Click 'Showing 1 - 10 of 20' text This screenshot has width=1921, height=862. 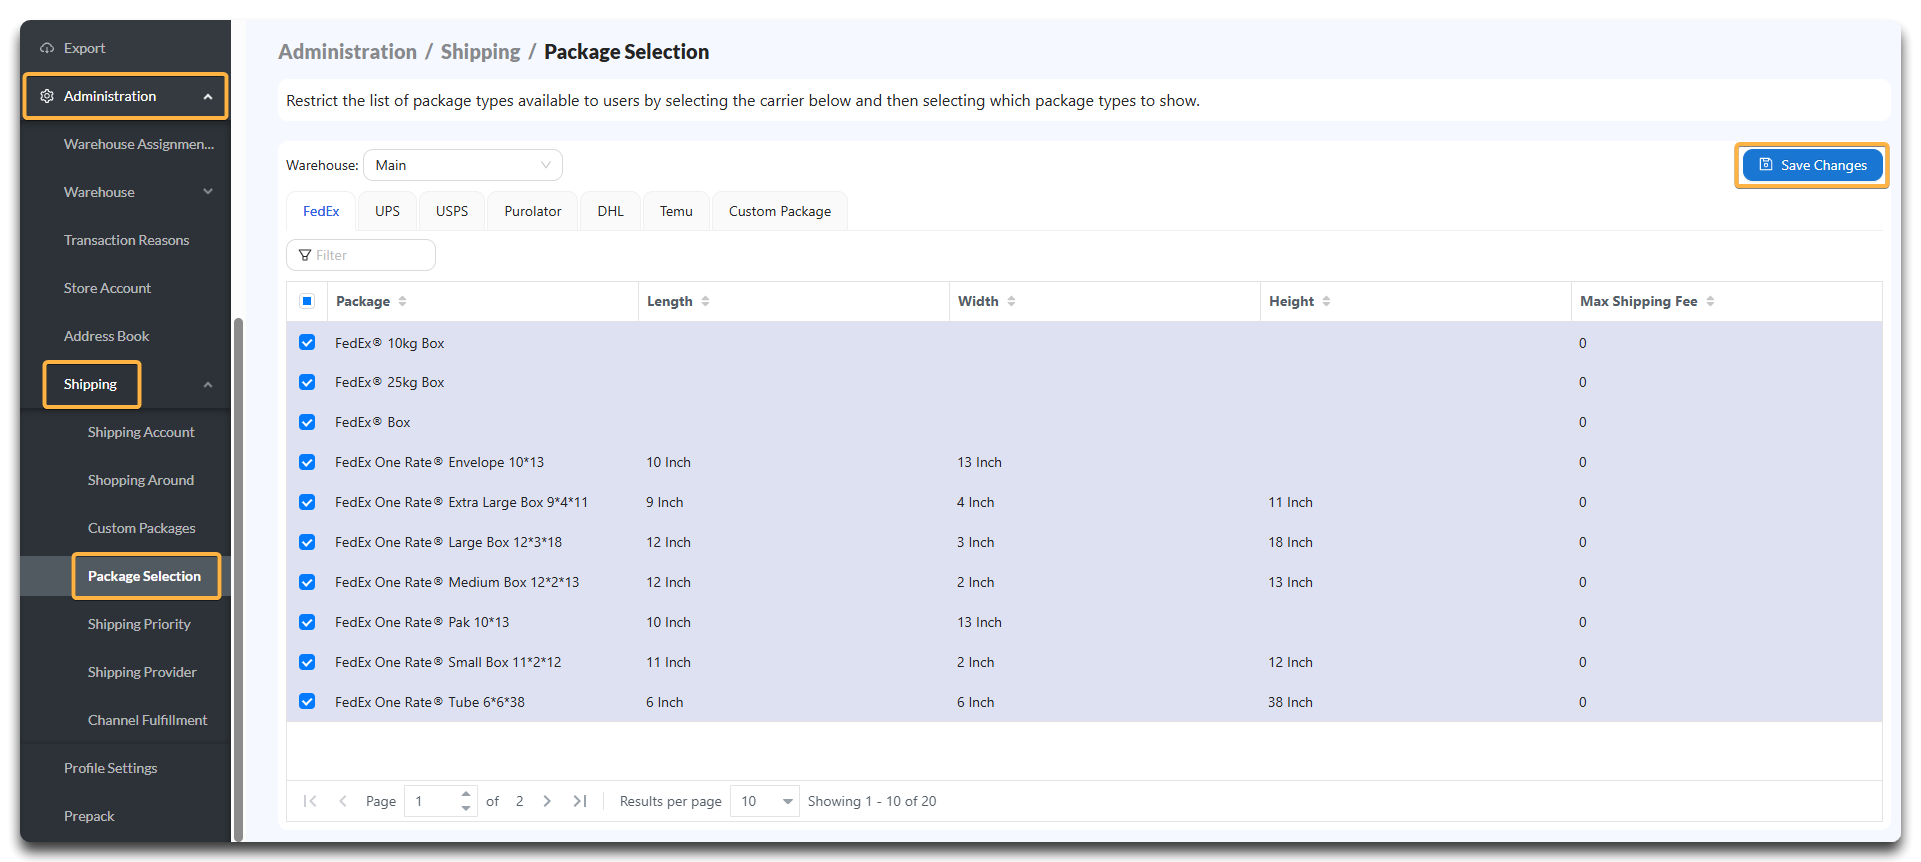pos(872,801)
